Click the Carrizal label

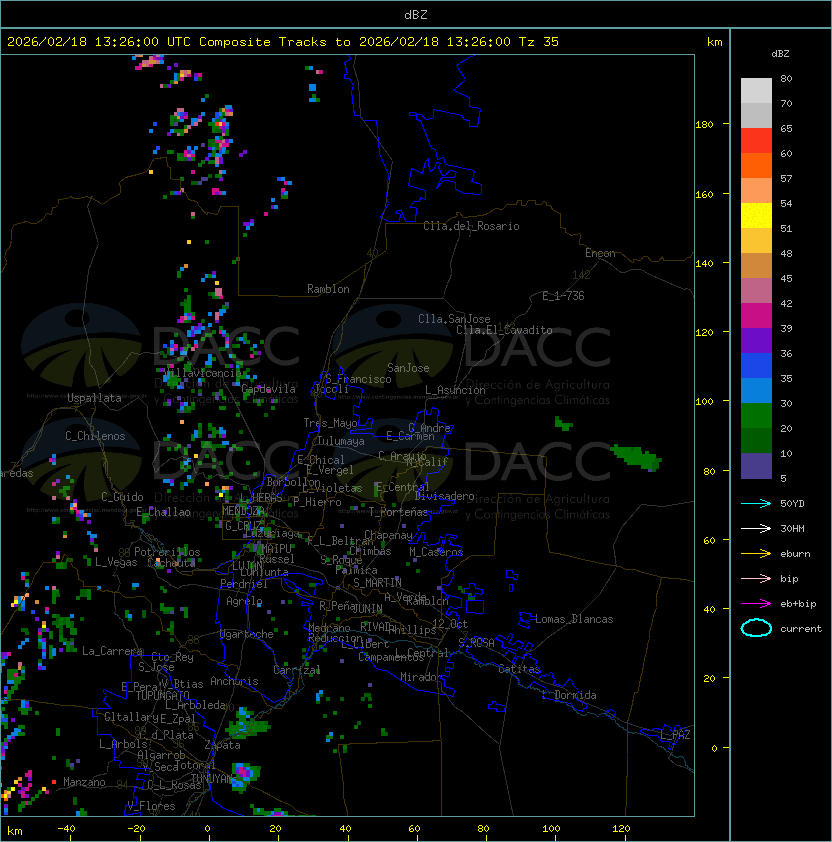tap(296, 670)
